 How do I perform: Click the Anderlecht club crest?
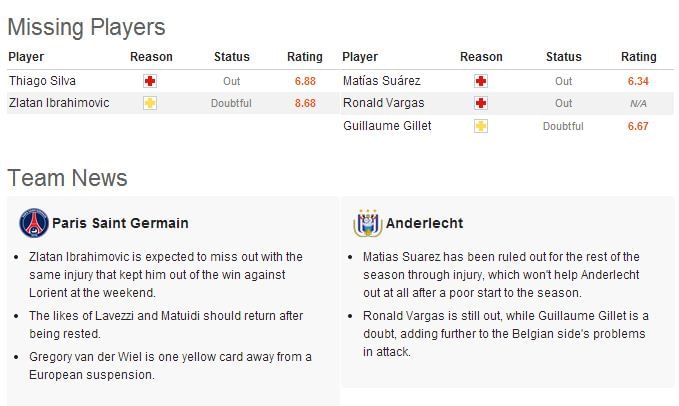pos(366,223)
